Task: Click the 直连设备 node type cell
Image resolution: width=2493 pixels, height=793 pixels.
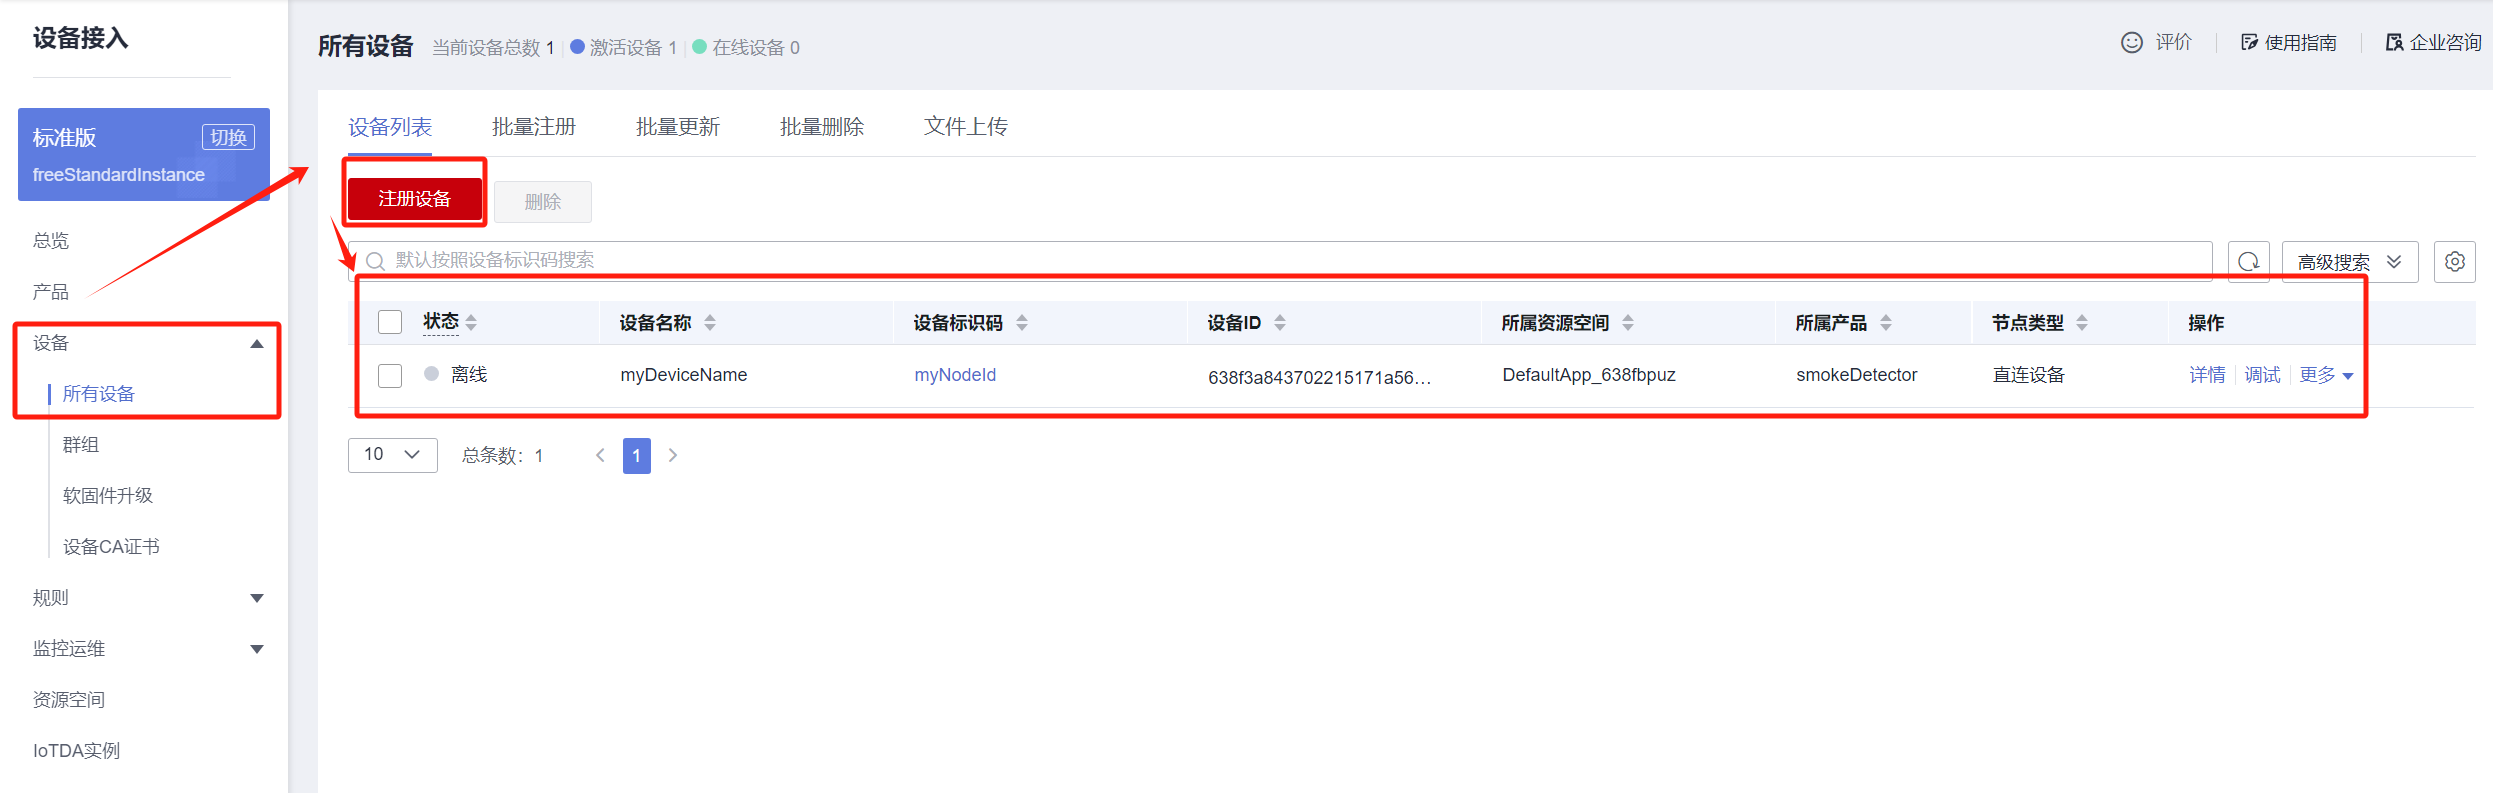Action: [x=2029, y=375]
